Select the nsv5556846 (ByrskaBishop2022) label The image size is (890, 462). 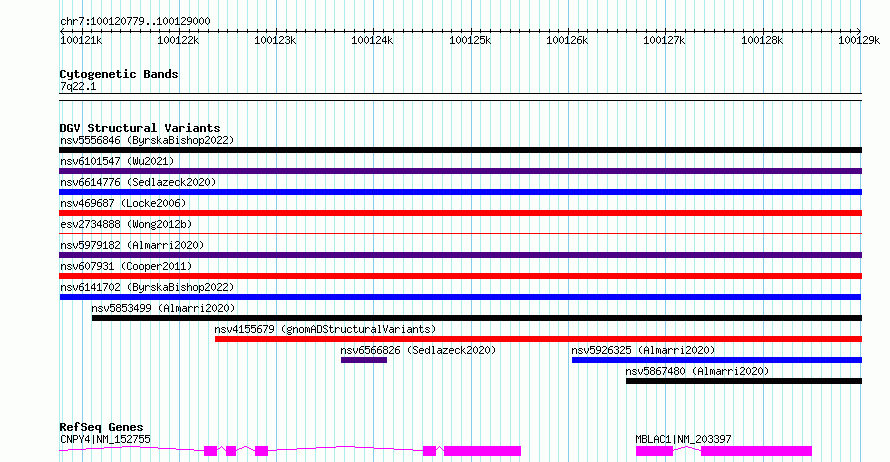[x=147, y=140]
